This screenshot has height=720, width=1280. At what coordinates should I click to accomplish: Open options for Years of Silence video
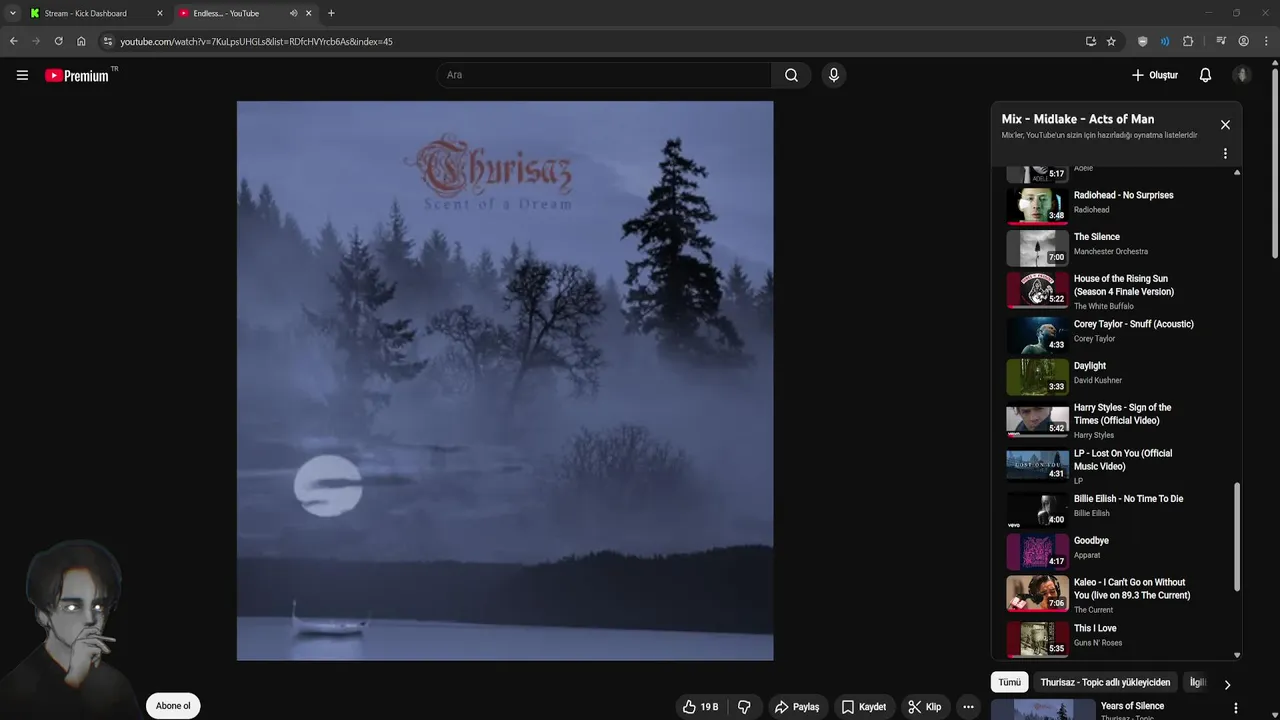[x=1236, y=708]
